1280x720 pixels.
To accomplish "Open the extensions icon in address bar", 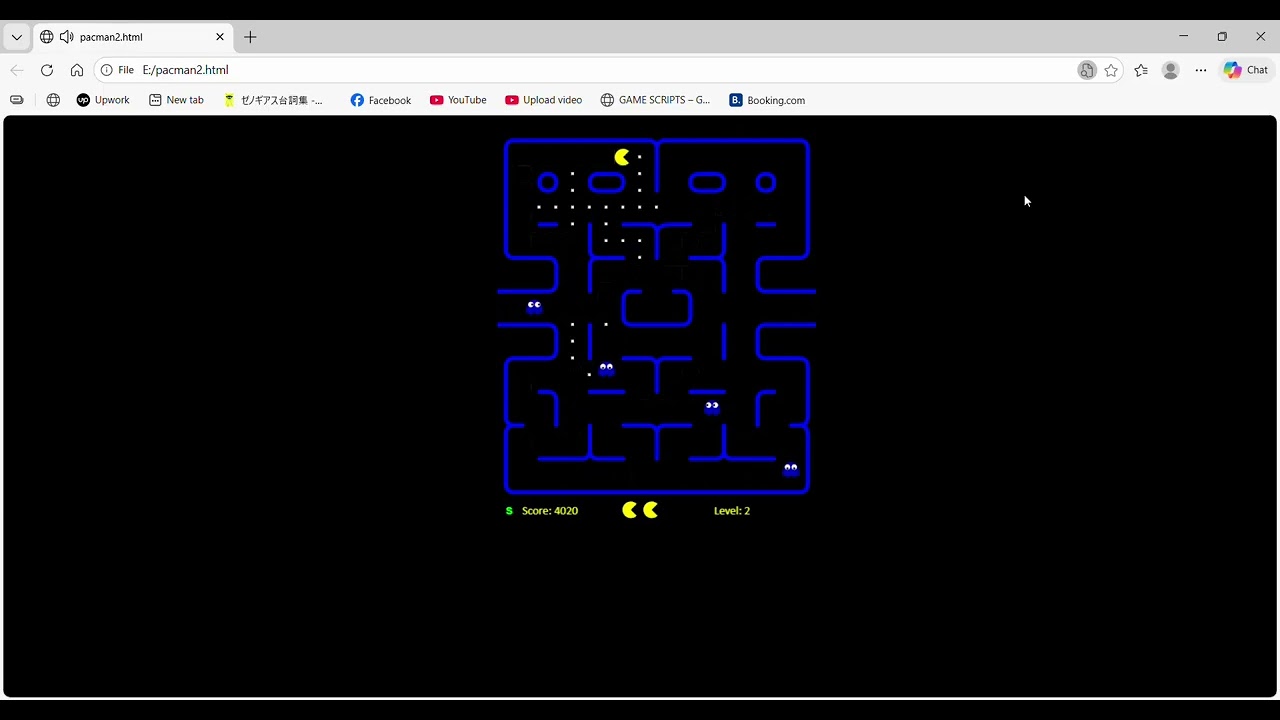I will click(1087, 70).
